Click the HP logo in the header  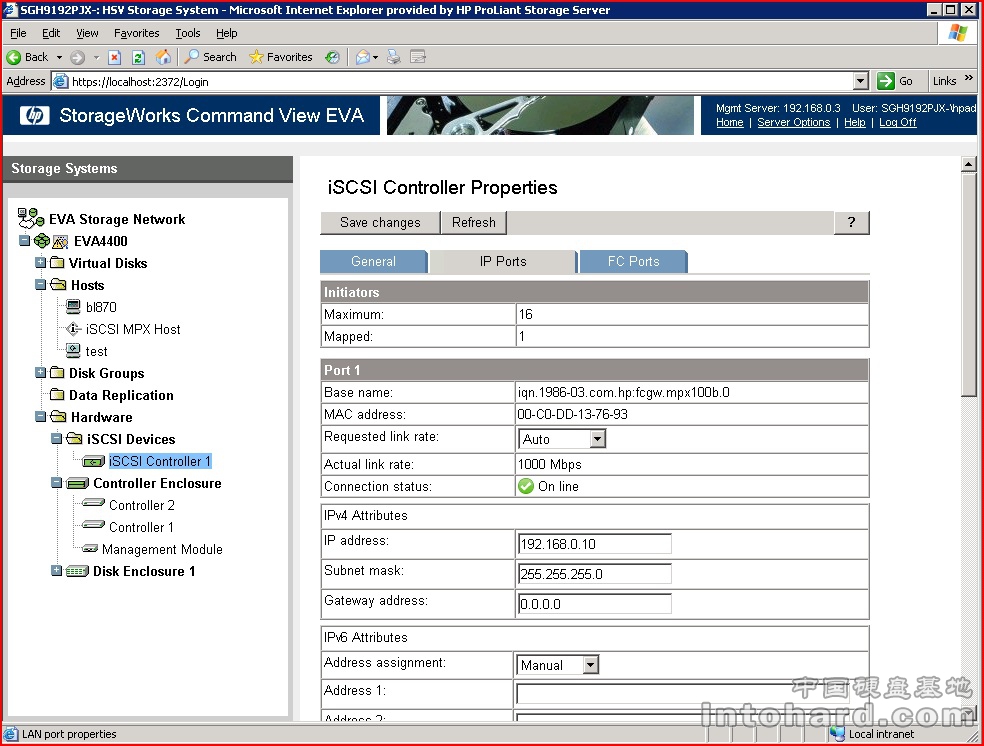(x=35, y=115)
